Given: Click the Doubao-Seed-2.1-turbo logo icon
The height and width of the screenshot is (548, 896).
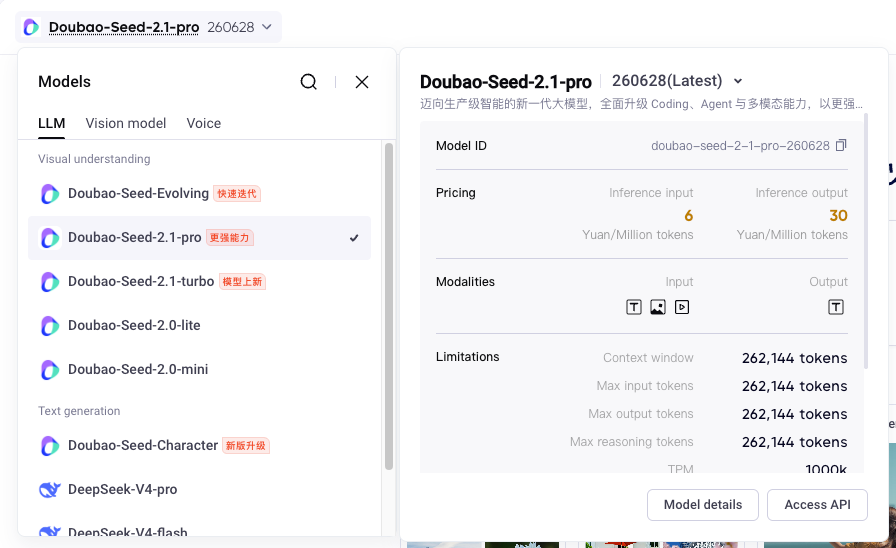Looking at the screenshot, I should pyautogui.click(x=50, y=282).
